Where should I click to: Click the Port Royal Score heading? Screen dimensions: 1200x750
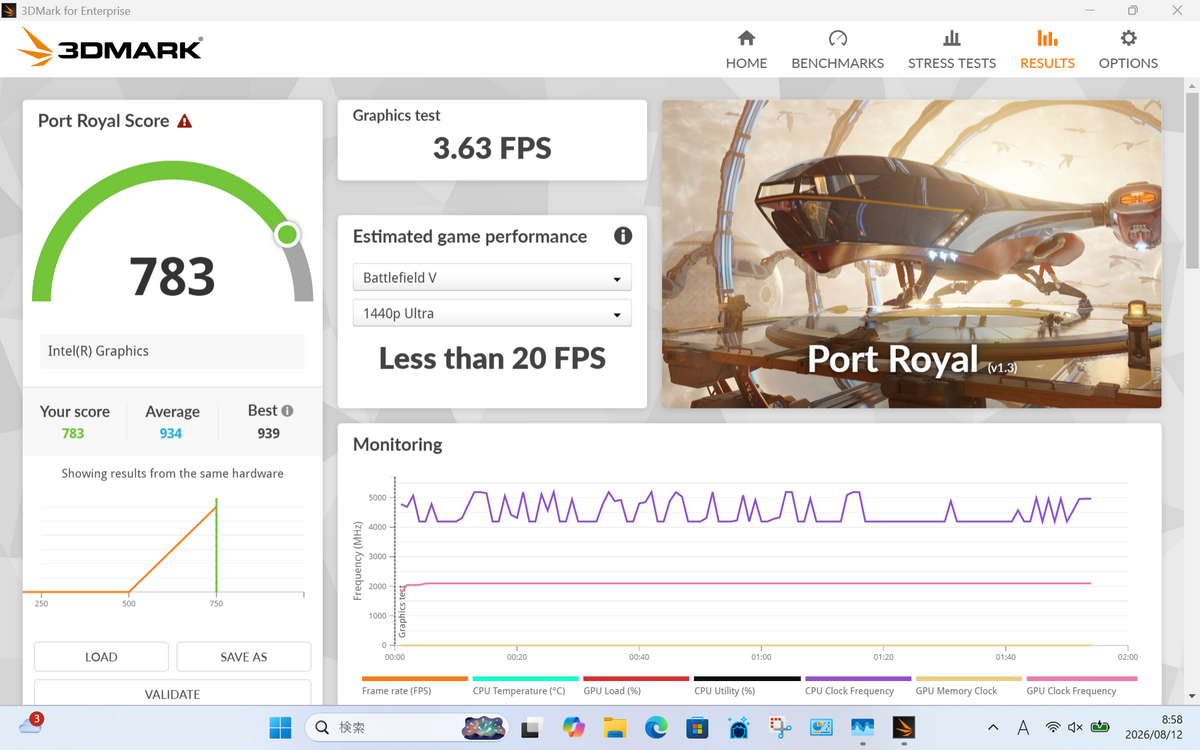tap(103, 121)
